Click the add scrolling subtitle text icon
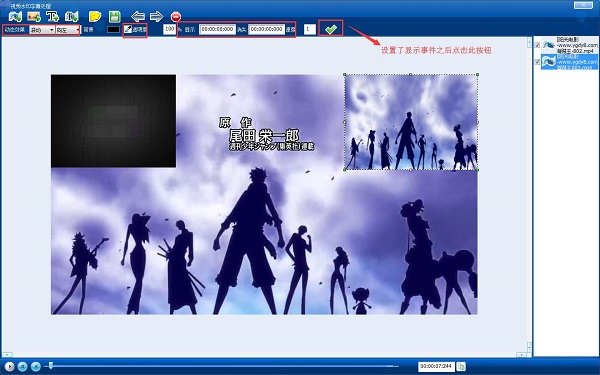The image size is (600, 375). pyautogui.click(x=72, y=16)
